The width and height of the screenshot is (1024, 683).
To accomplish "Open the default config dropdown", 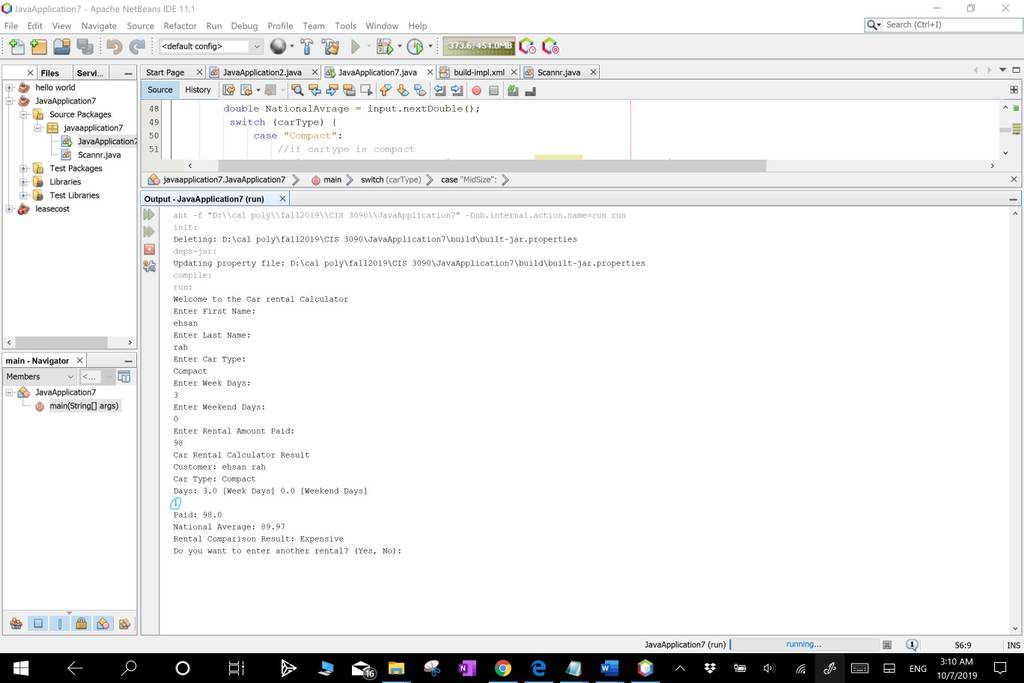I will tap(257, 46).
